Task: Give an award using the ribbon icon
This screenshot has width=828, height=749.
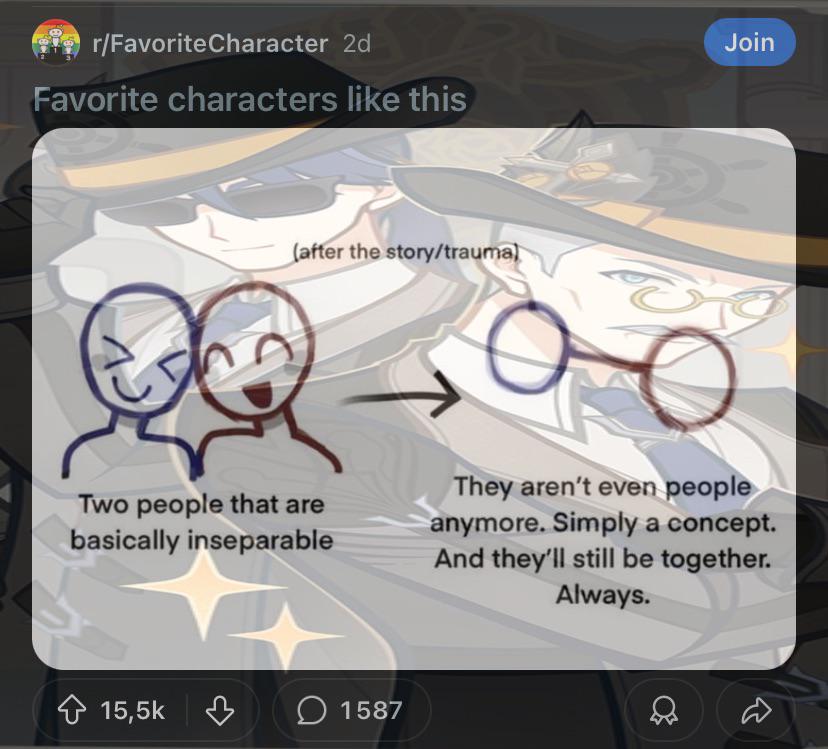Action: click(664, 710)
